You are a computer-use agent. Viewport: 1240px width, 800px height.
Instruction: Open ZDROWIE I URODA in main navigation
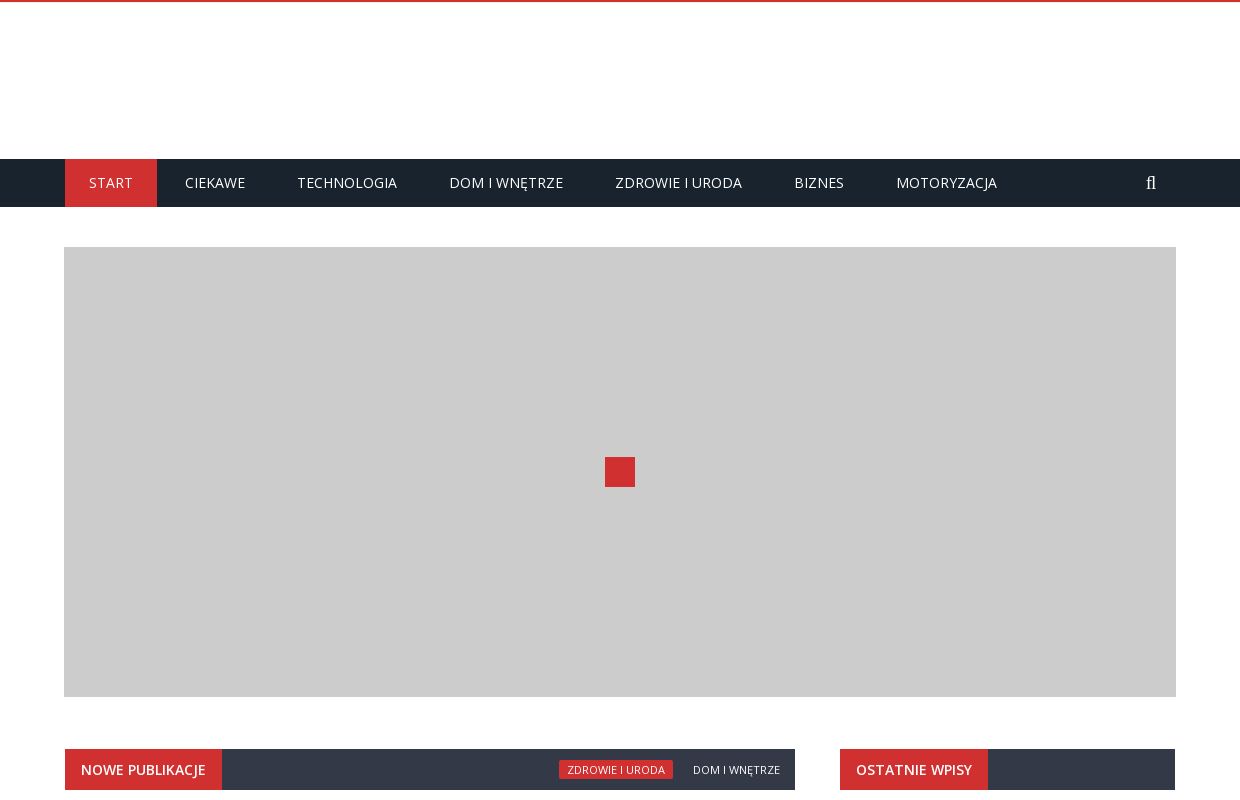click(x=678, y=183)
